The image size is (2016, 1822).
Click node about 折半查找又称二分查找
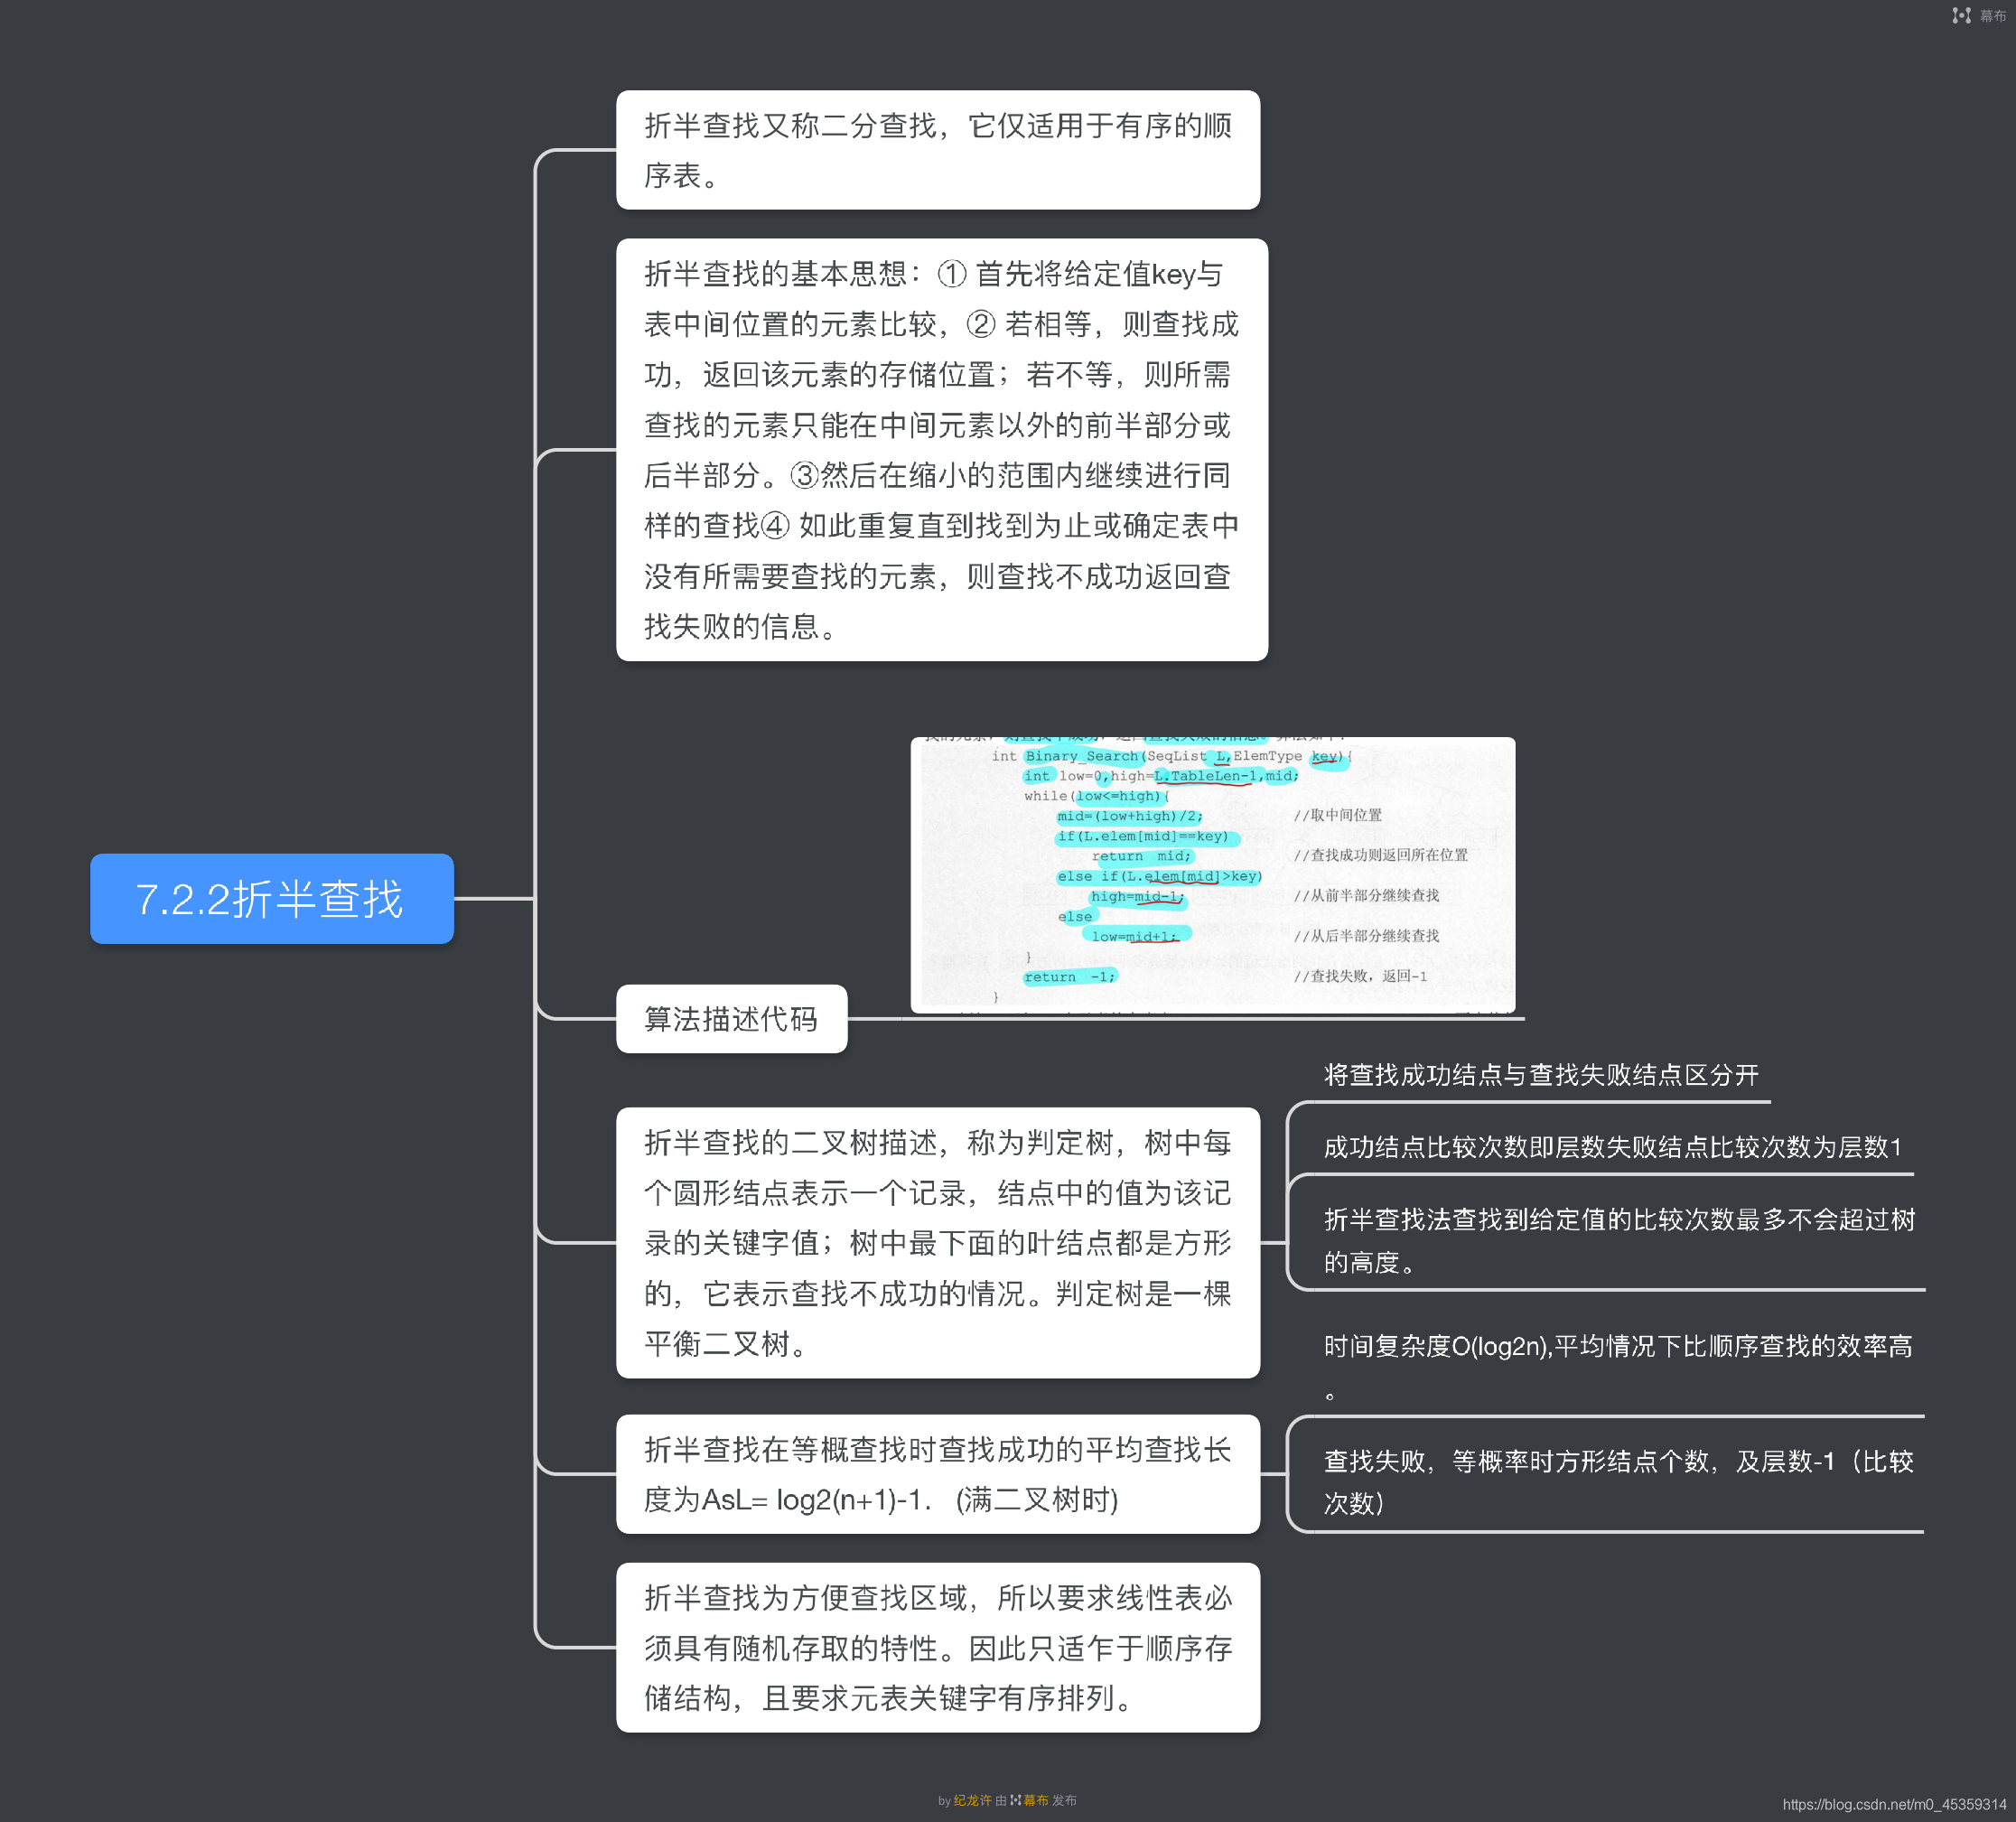[x=938, y=150]
